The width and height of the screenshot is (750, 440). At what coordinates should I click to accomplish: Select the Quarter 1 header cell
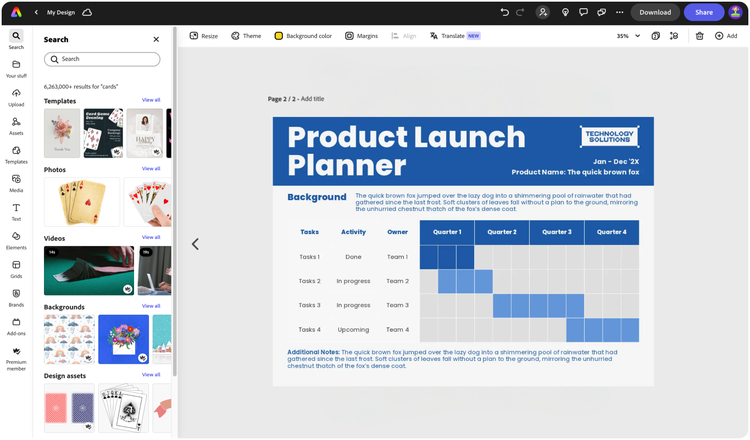(x=447, y=232)
